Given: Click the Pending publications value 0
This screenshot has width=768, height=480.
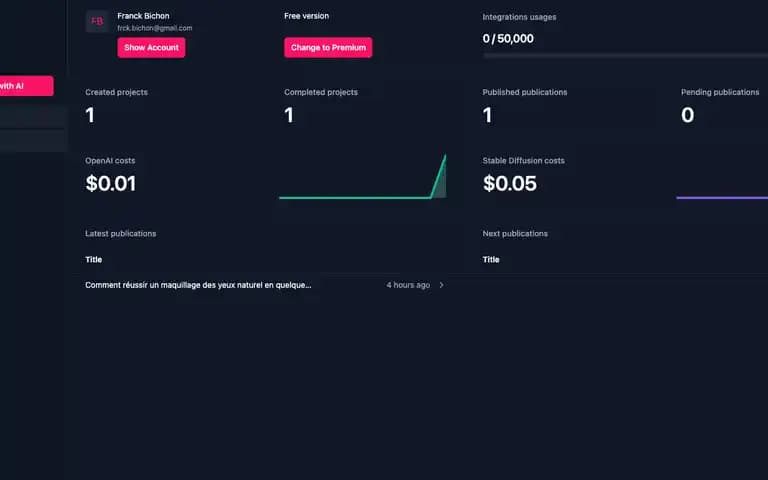Looking at the screenshot, I should tap(688, 115).
